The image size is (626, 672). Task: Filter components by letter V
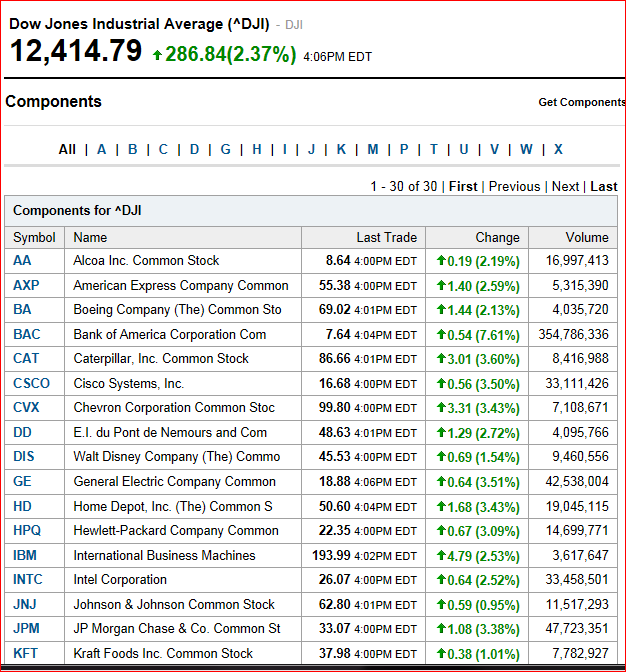[x=494, y=149]
